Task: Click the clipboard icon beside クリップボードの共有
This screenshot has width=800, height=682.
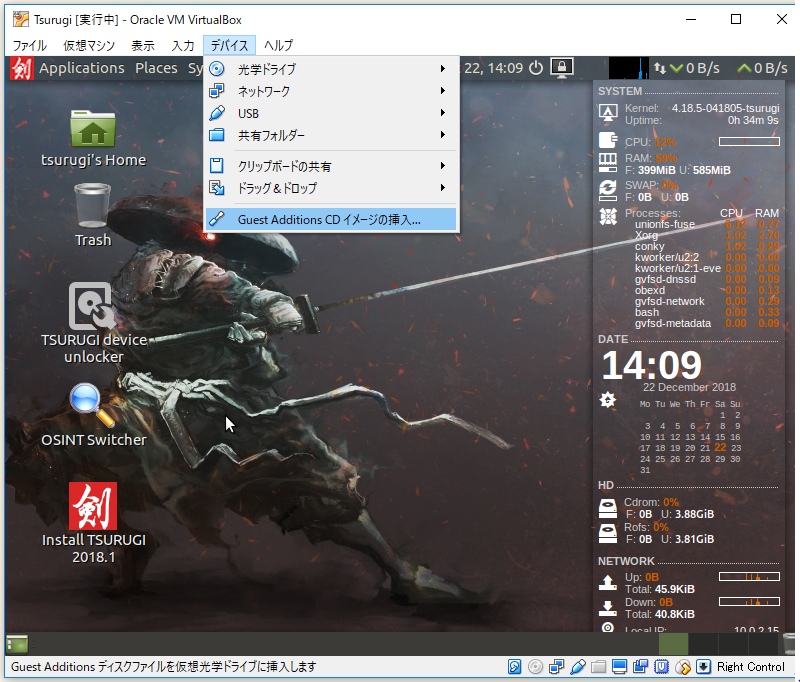Action: (217, 165)
